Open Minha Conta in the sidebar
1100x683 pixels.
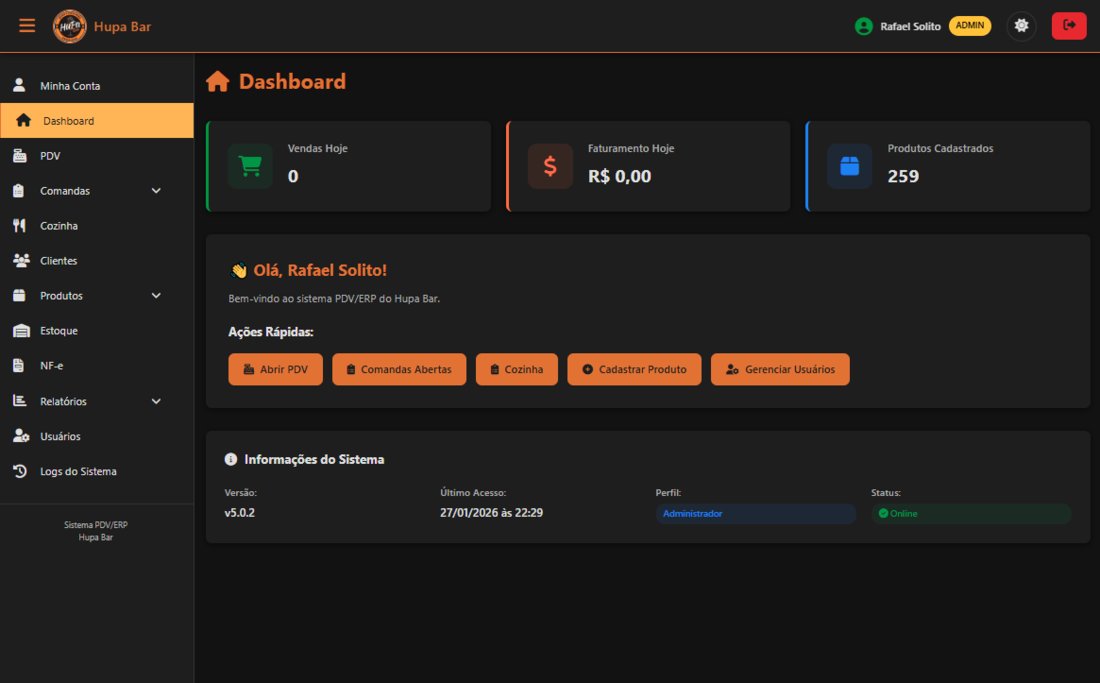[97, 86]
